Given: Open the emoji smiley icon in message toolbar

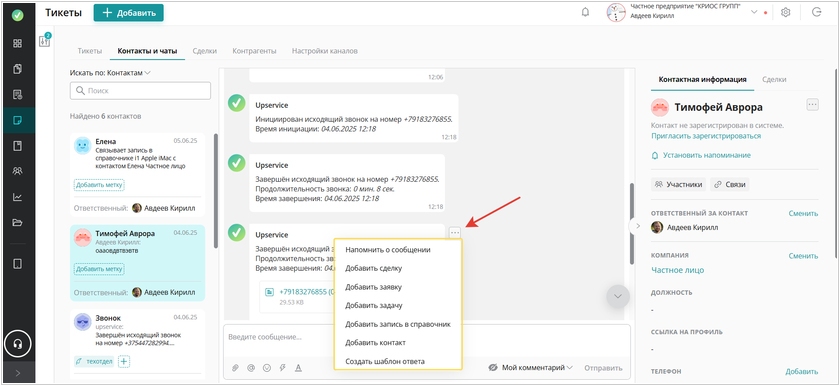Looking at the screenshot, I should coord(266,368).
